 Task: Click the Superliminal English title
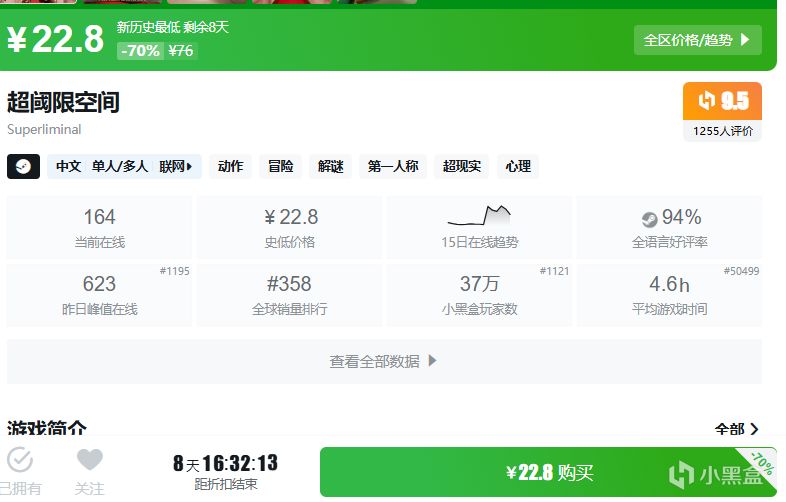pyautogui.click(x=44, y=129)
